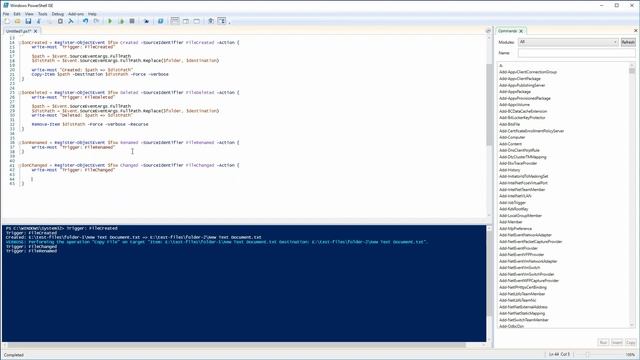Close the Untitled1.ps1 script tab
This screenshot has width=640, height=360.
(x=36, y=31)
